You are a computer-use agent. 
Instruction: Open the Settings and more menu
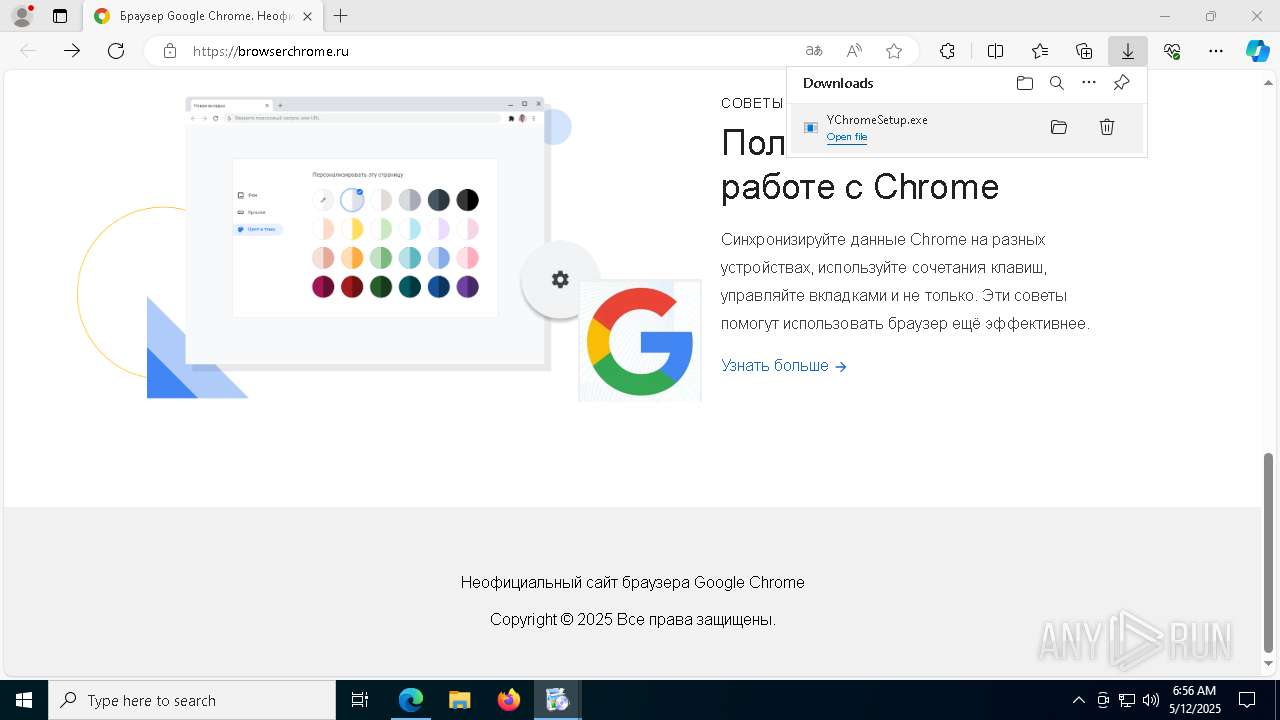pos(1216,51)
